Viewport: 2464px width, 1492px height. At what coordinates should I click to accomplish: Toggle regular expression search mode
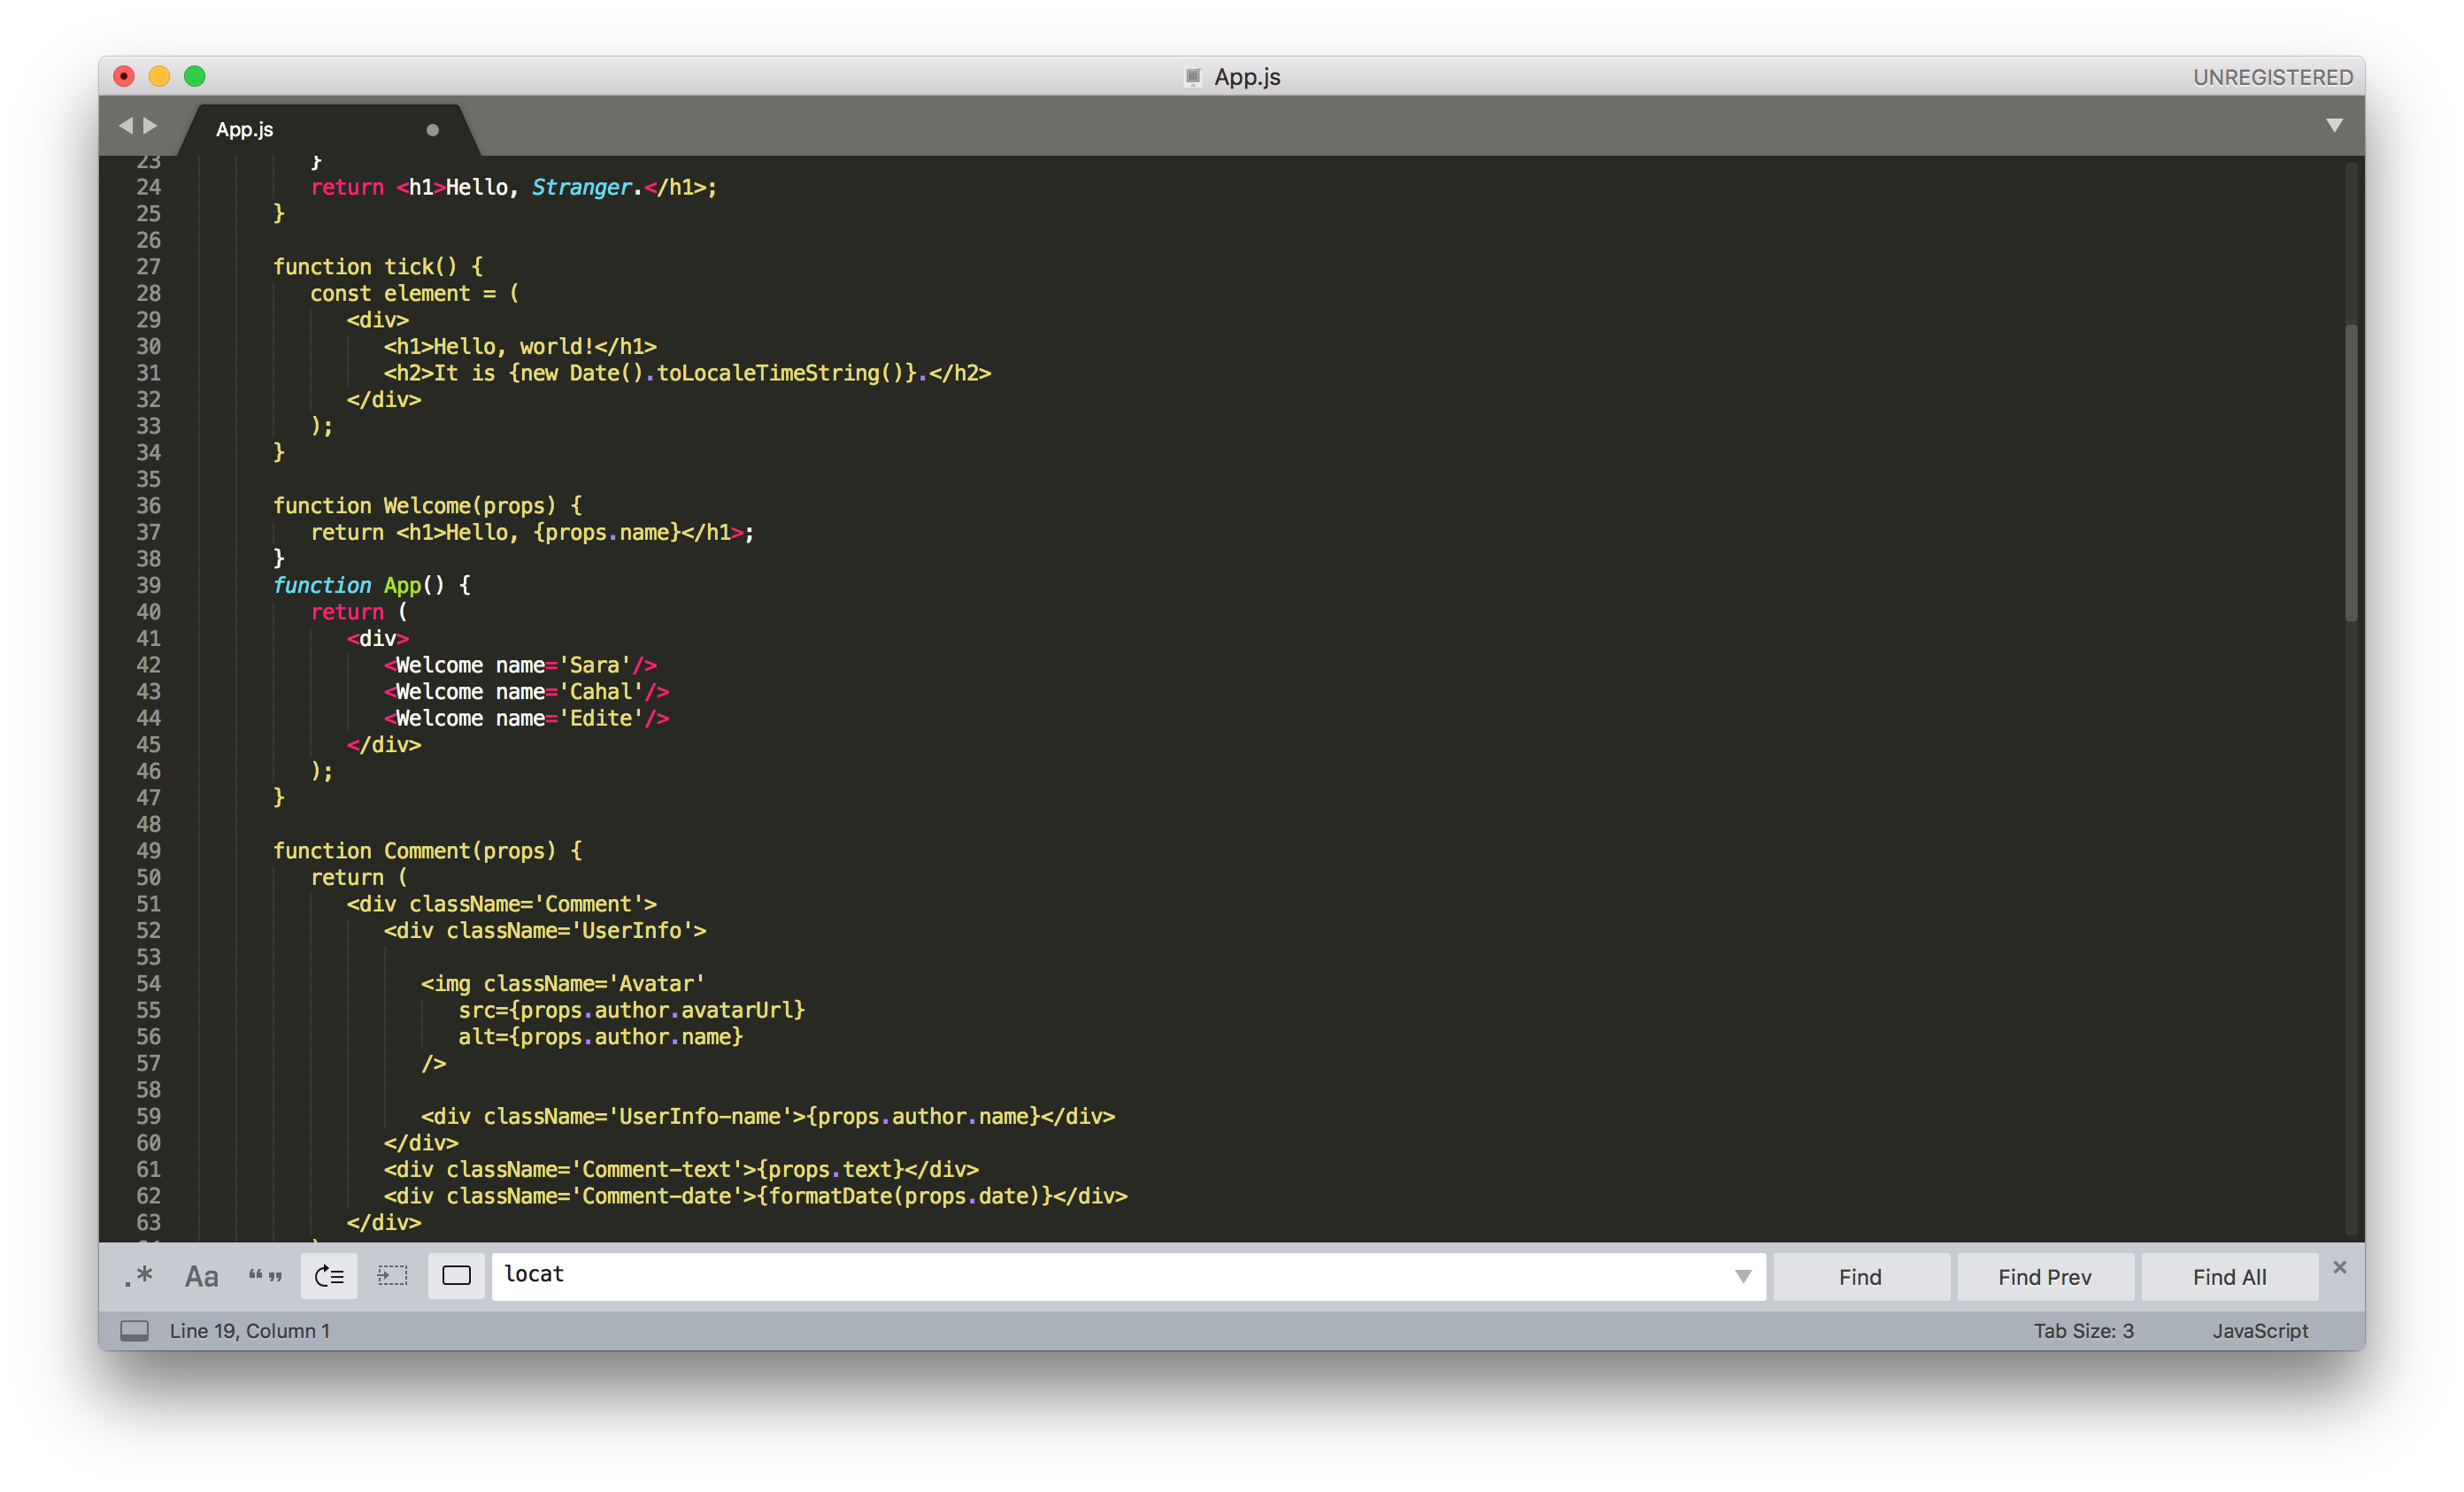[x=139, y=1277]
